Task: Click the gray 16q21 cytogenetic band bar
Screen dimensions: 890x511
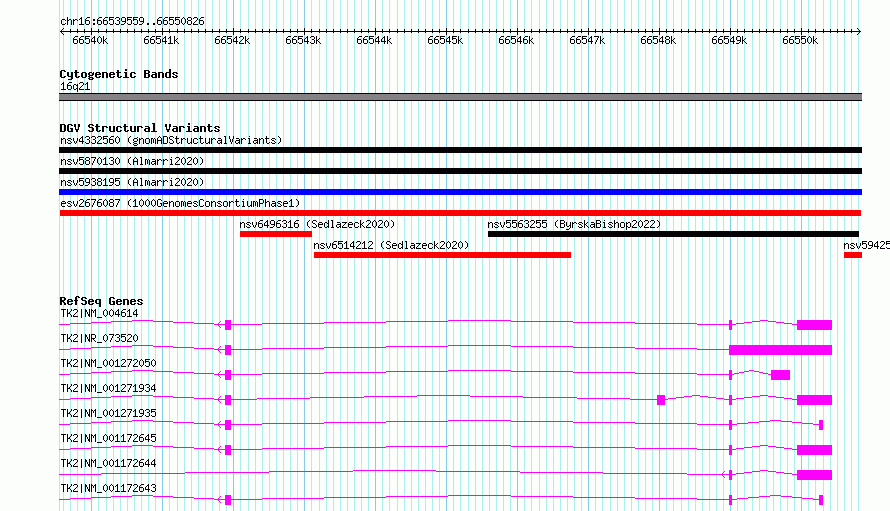Action: pyautogui.click(x=460, y=97)
